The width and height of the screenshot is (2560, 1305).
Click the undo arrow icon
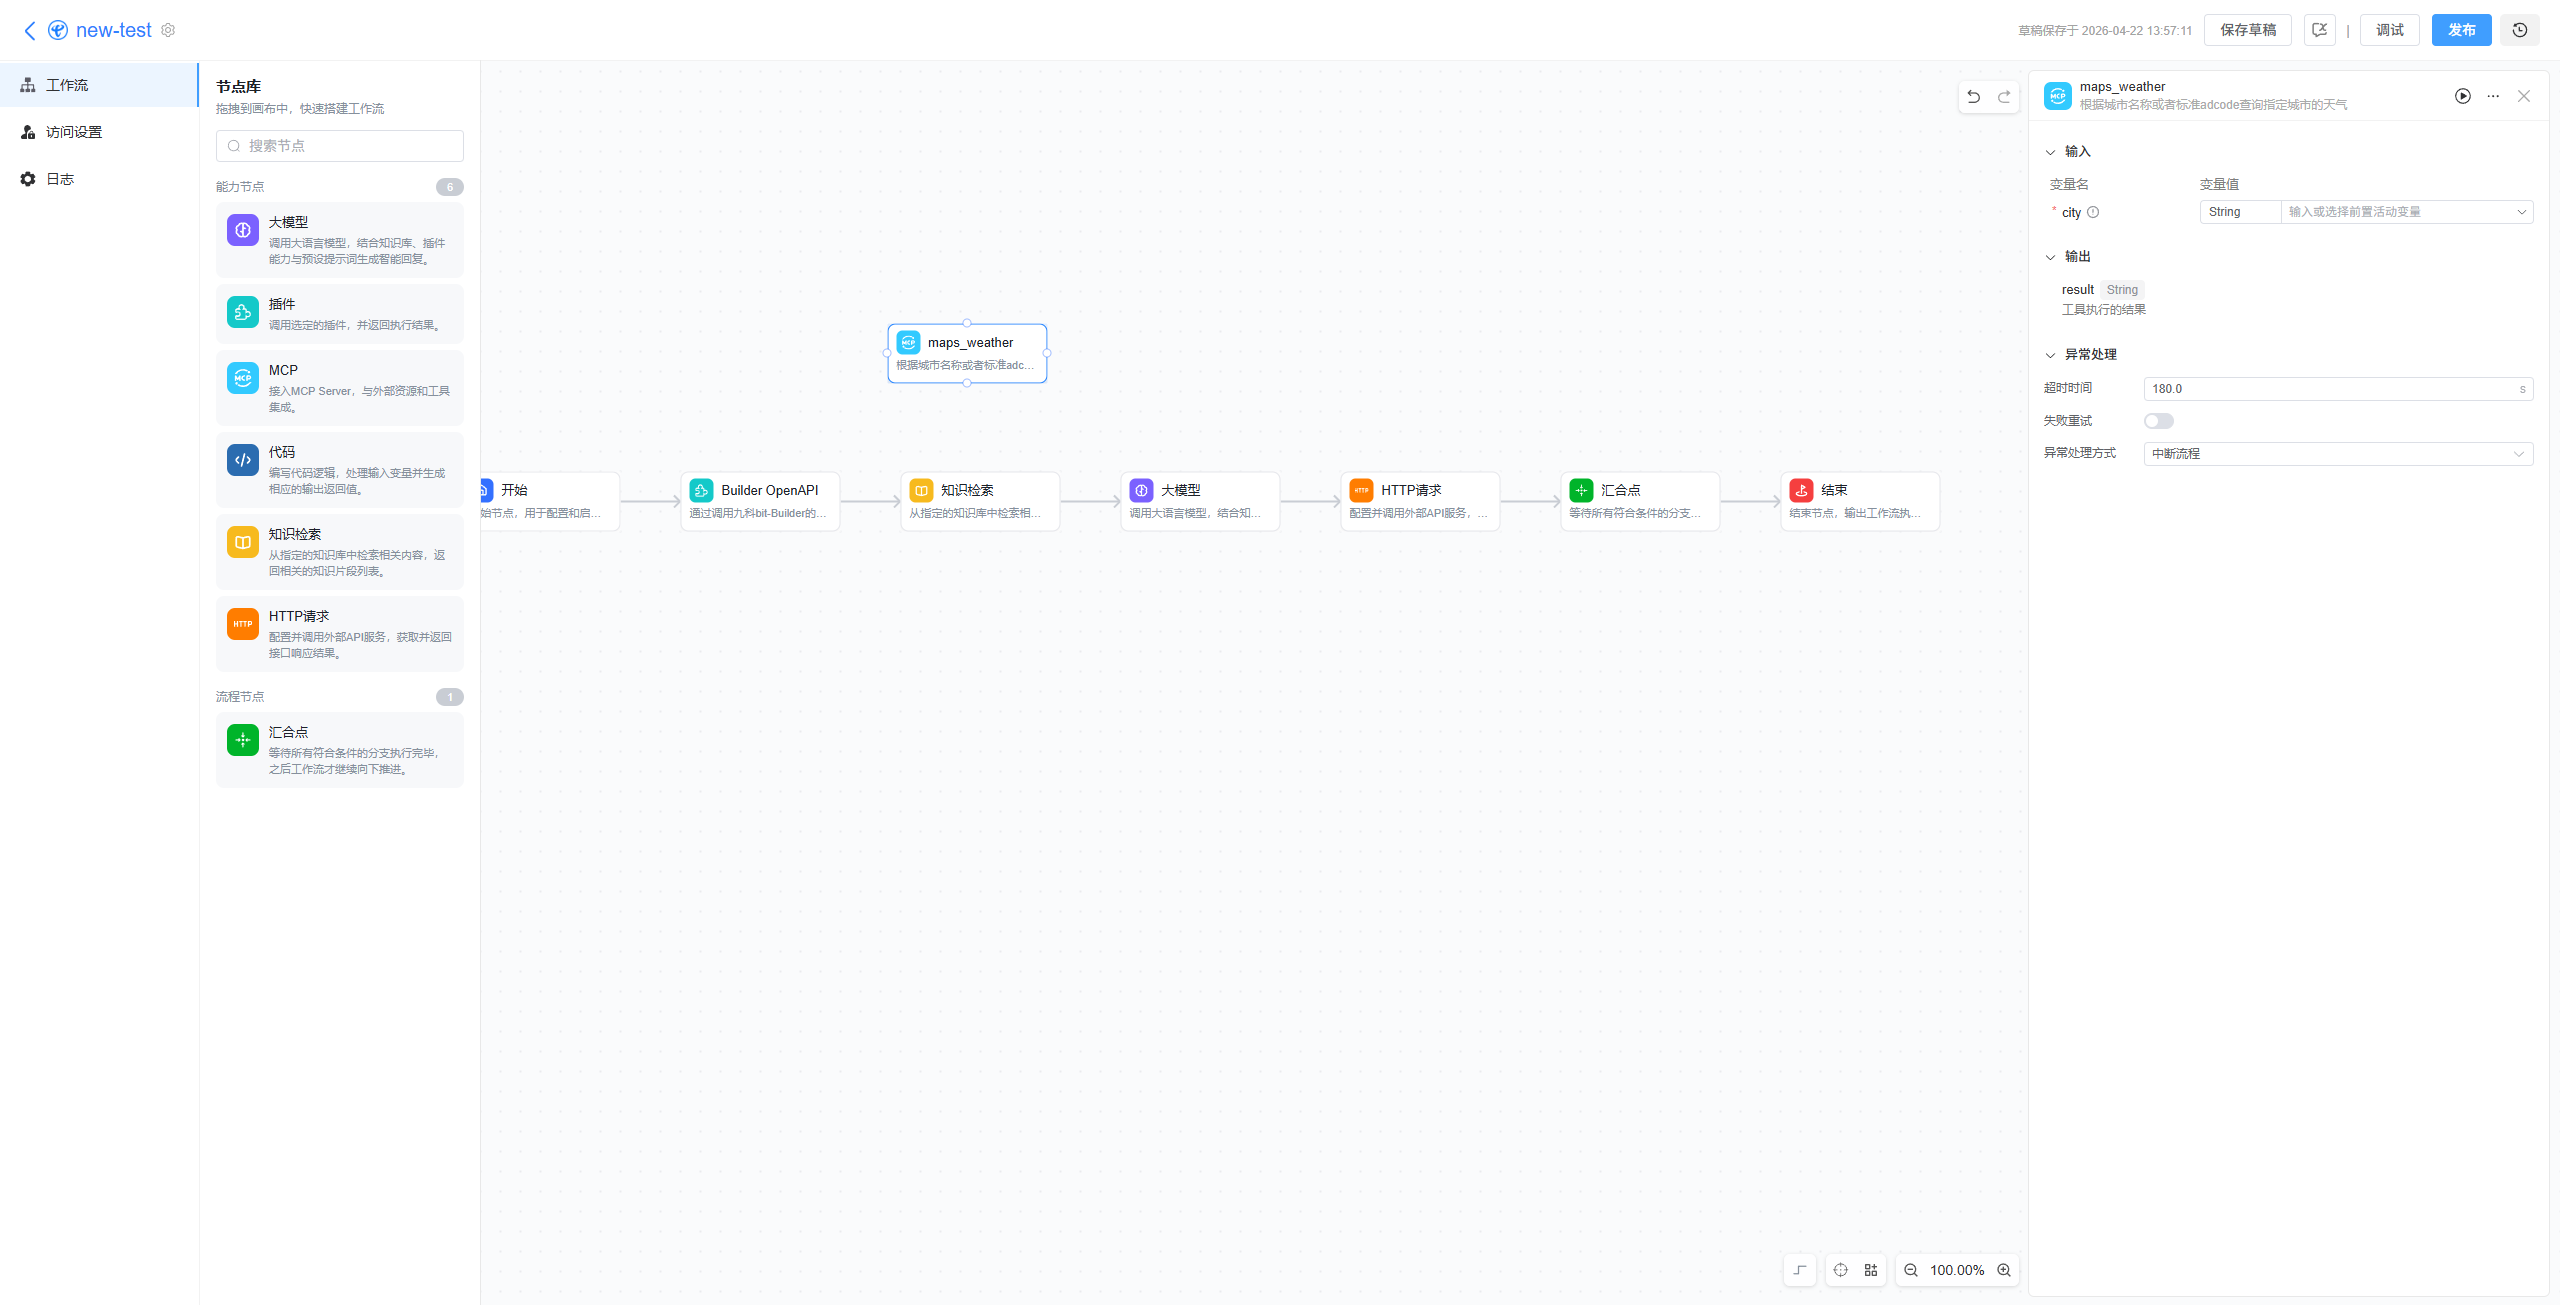pos(1973,97)
